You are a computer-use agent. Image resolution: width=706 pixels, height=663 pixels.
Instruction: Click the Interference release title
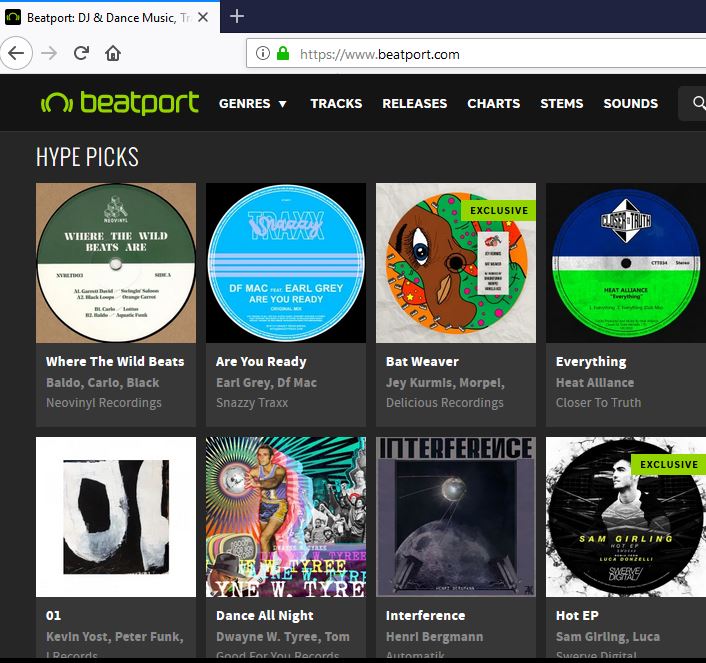click(425, 616)
